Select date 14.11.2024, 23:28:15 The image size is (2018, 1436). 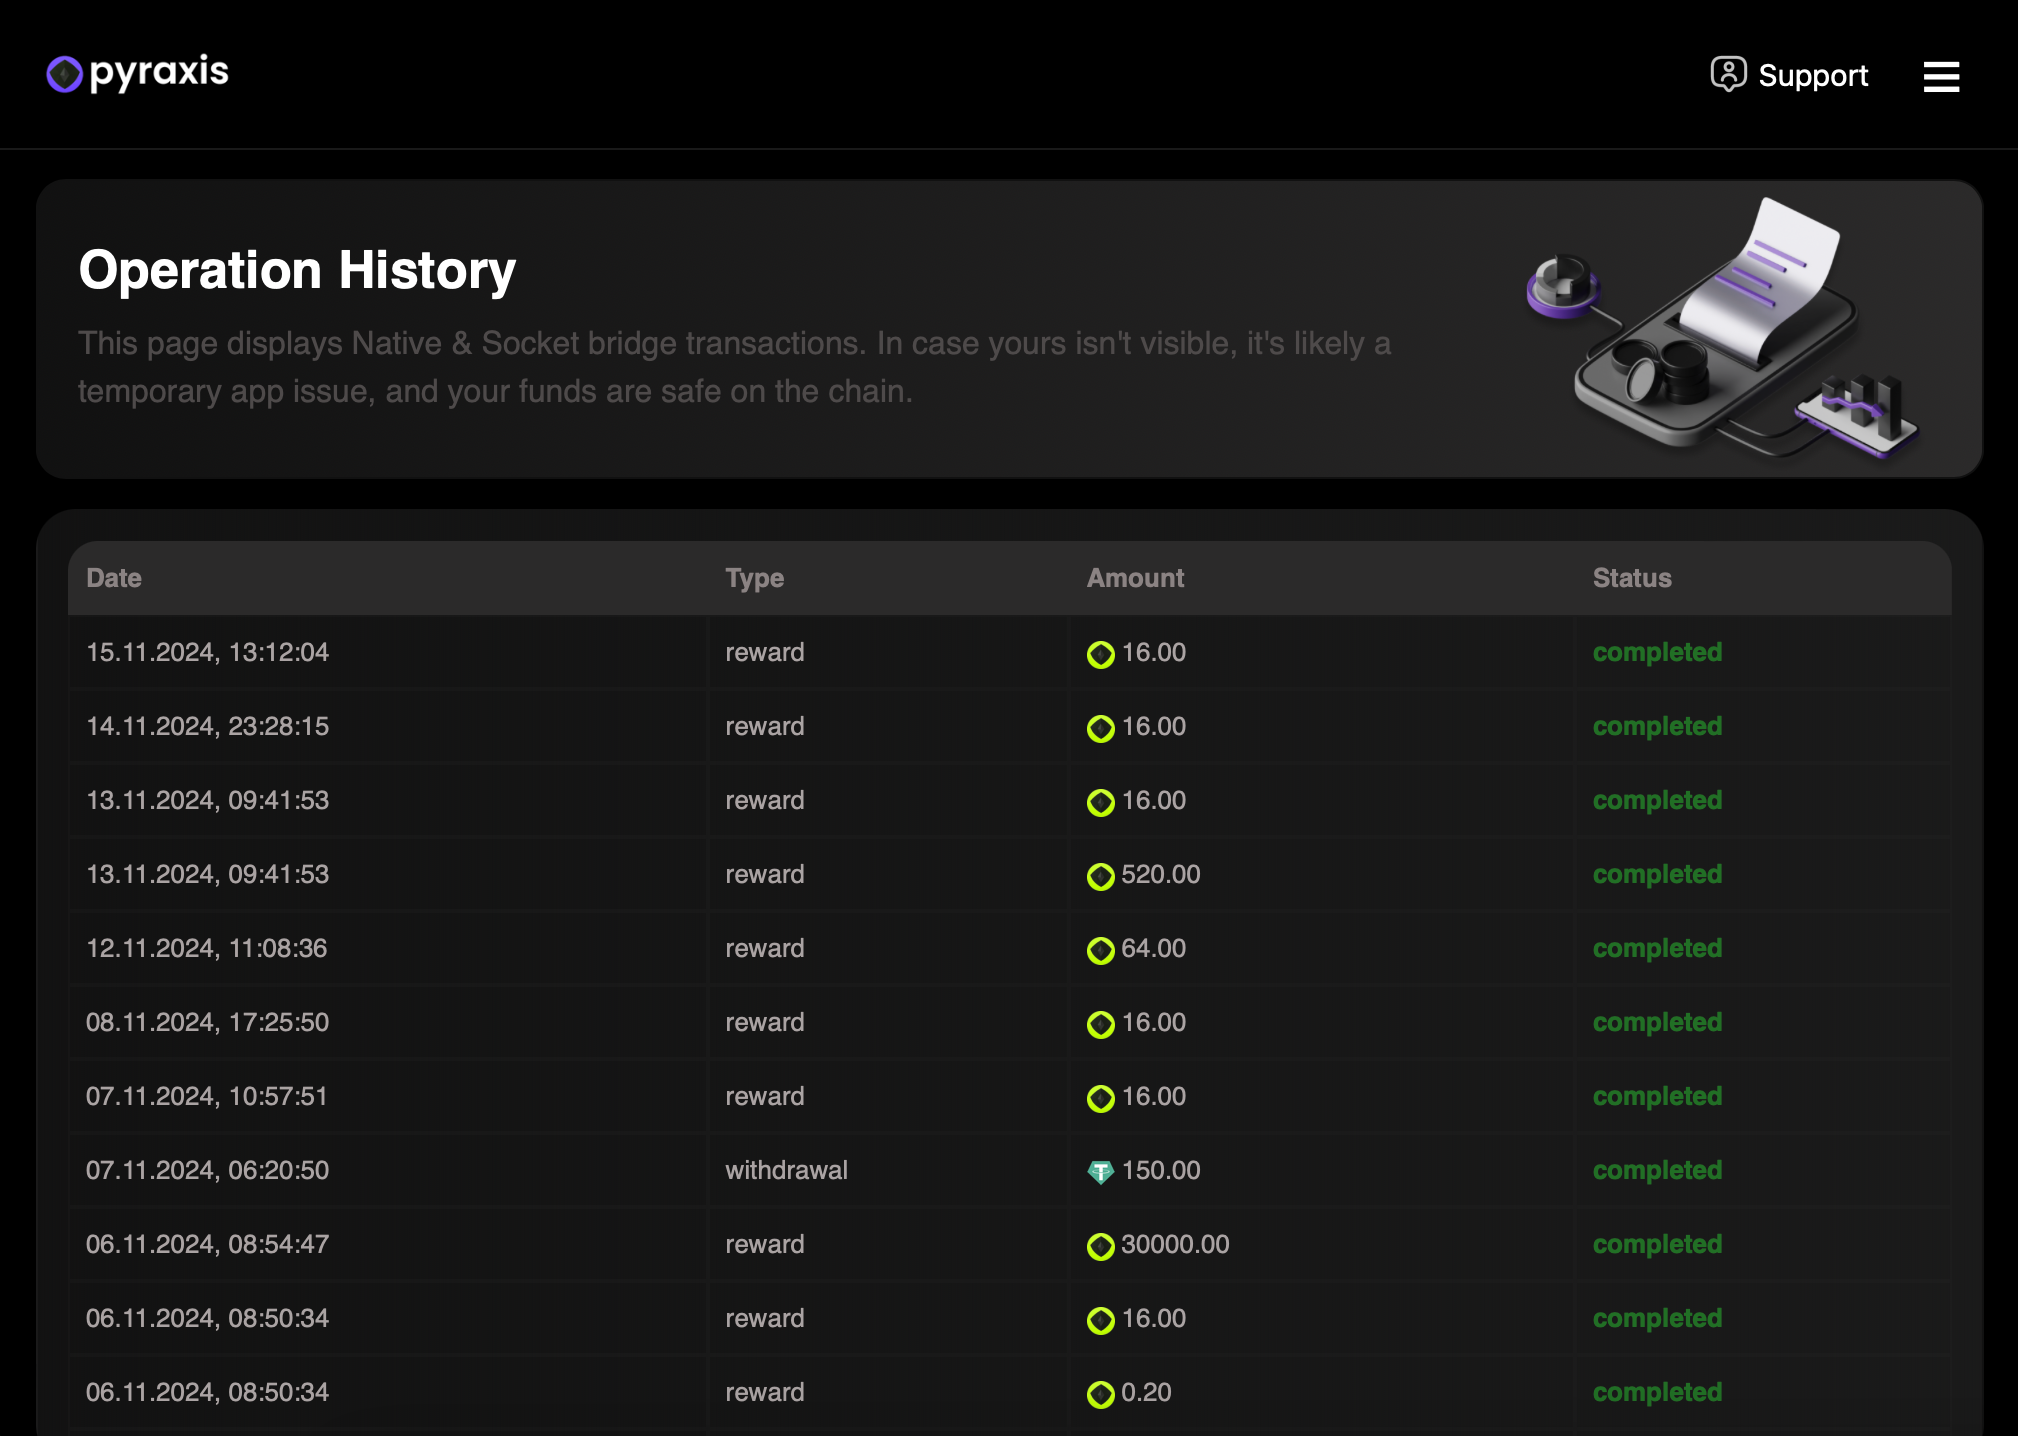pos(207,726)
